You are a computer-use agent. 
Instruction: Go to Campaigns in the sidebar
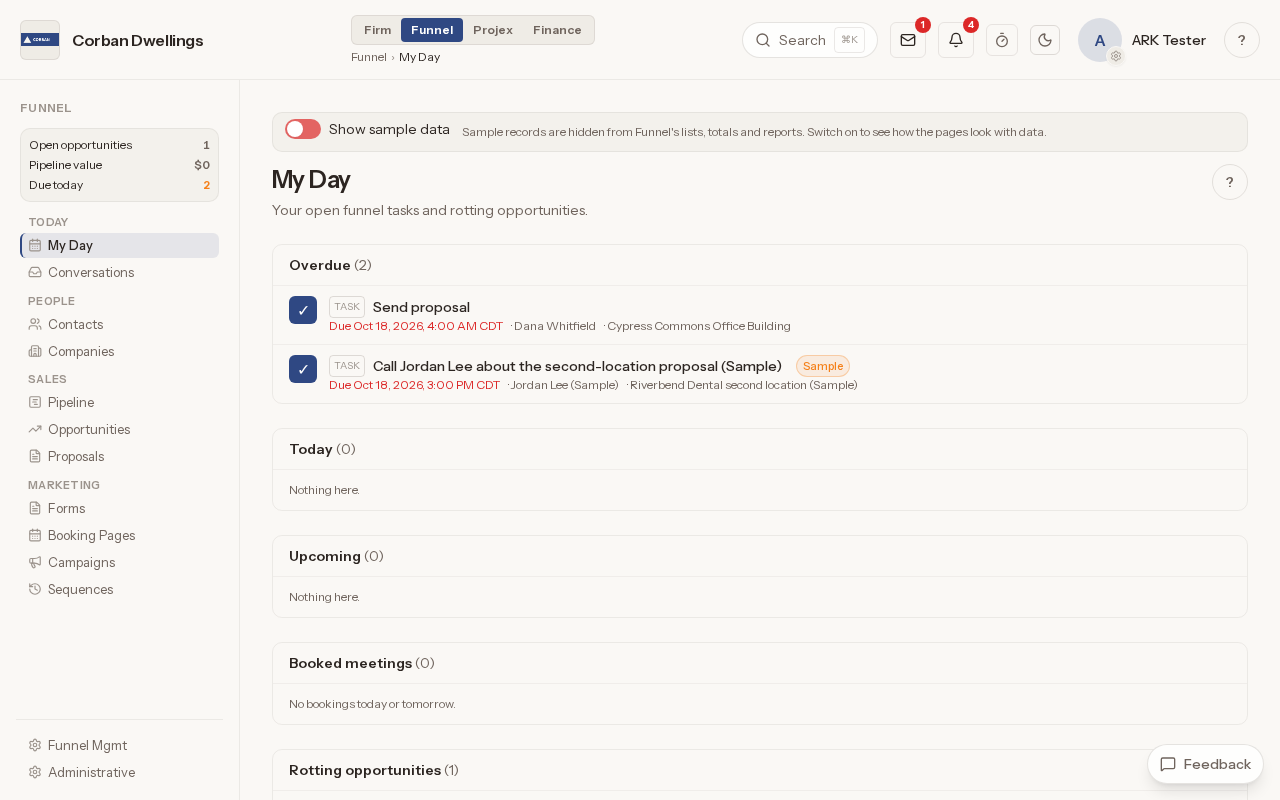pos(119,562)
